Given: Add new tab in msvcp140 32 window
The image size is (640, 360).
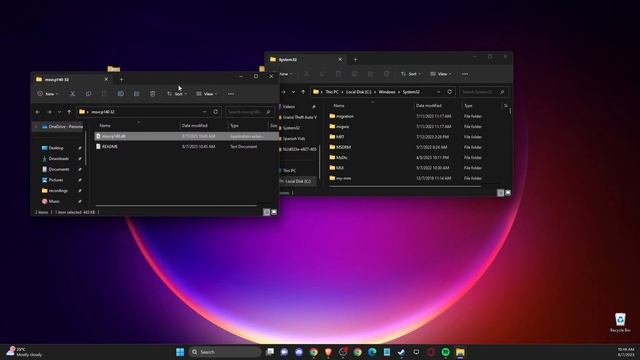Looking at the screenshot, I should [x=121, y=80].
